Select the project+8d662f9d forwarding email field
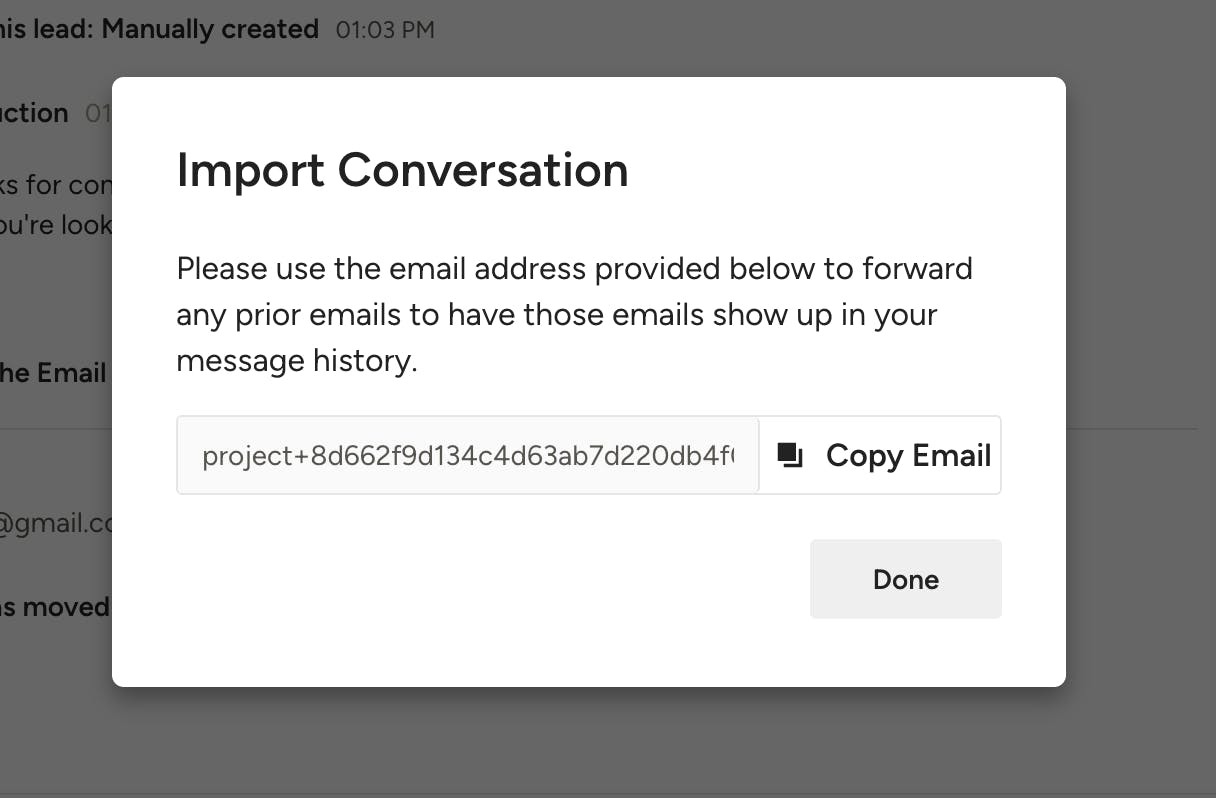The image size is (1216, 798). click(467, 456)
